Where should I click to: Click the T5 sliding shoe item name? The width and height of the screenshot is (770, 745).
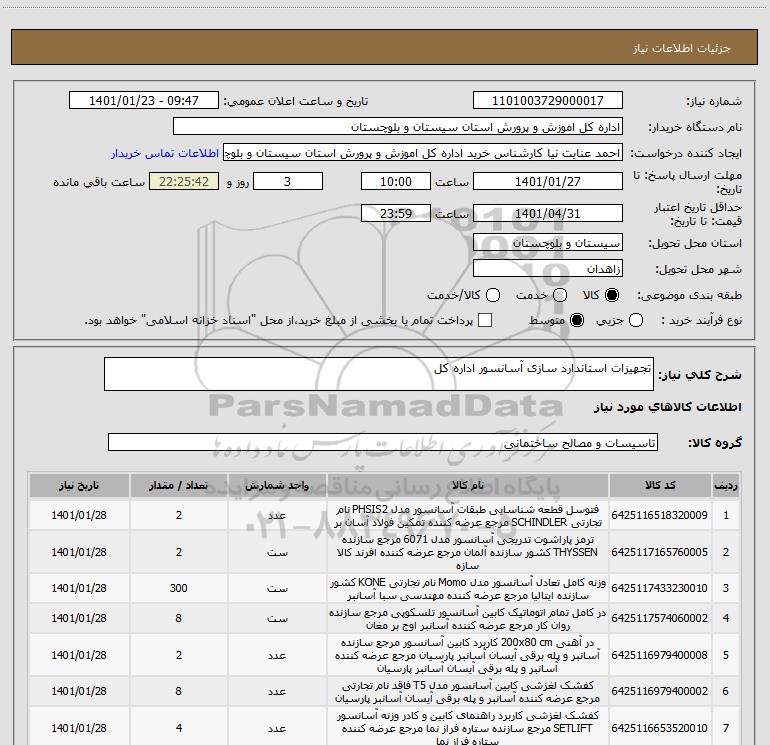pos(468,691)
